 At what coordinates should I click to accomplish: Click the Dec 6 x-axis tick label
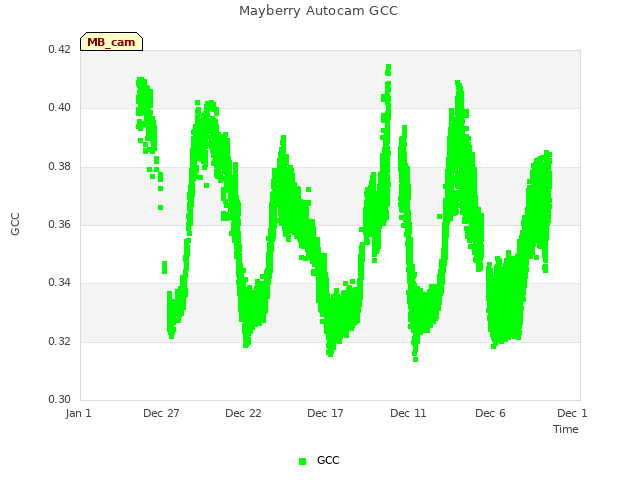pos(490,413)
